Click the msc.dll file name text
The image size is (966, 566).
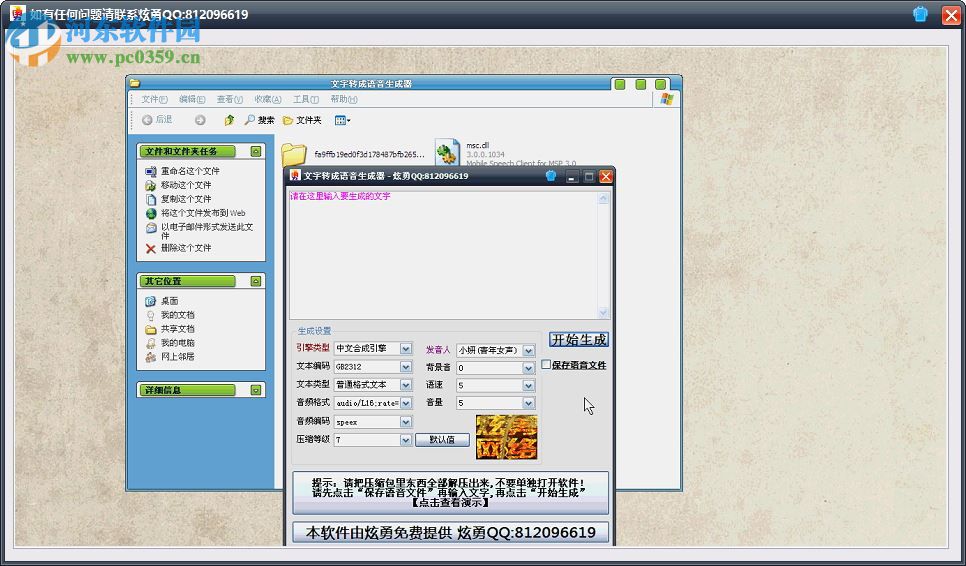pos(477,145)
